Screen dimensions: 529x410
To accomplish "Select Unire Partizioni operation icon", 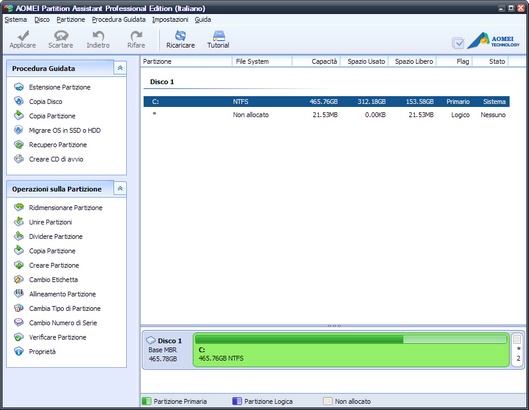I will pyautogui.click(x=19, y=222).
